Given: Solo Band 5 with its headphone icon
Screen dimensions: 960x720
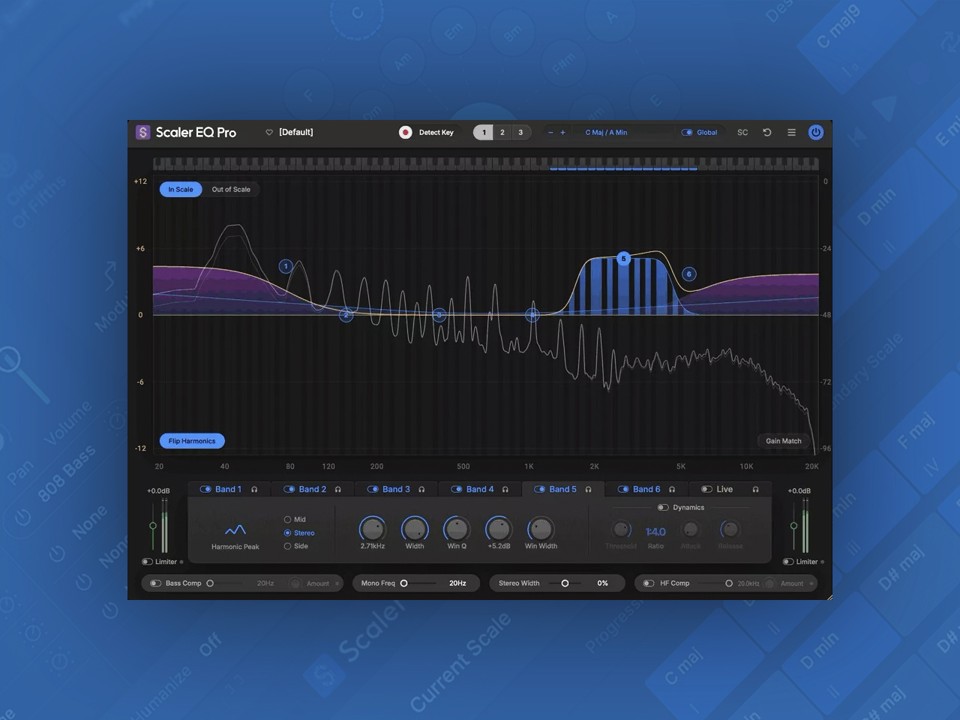Looking at the screenshot, I should tap(588, 489).
